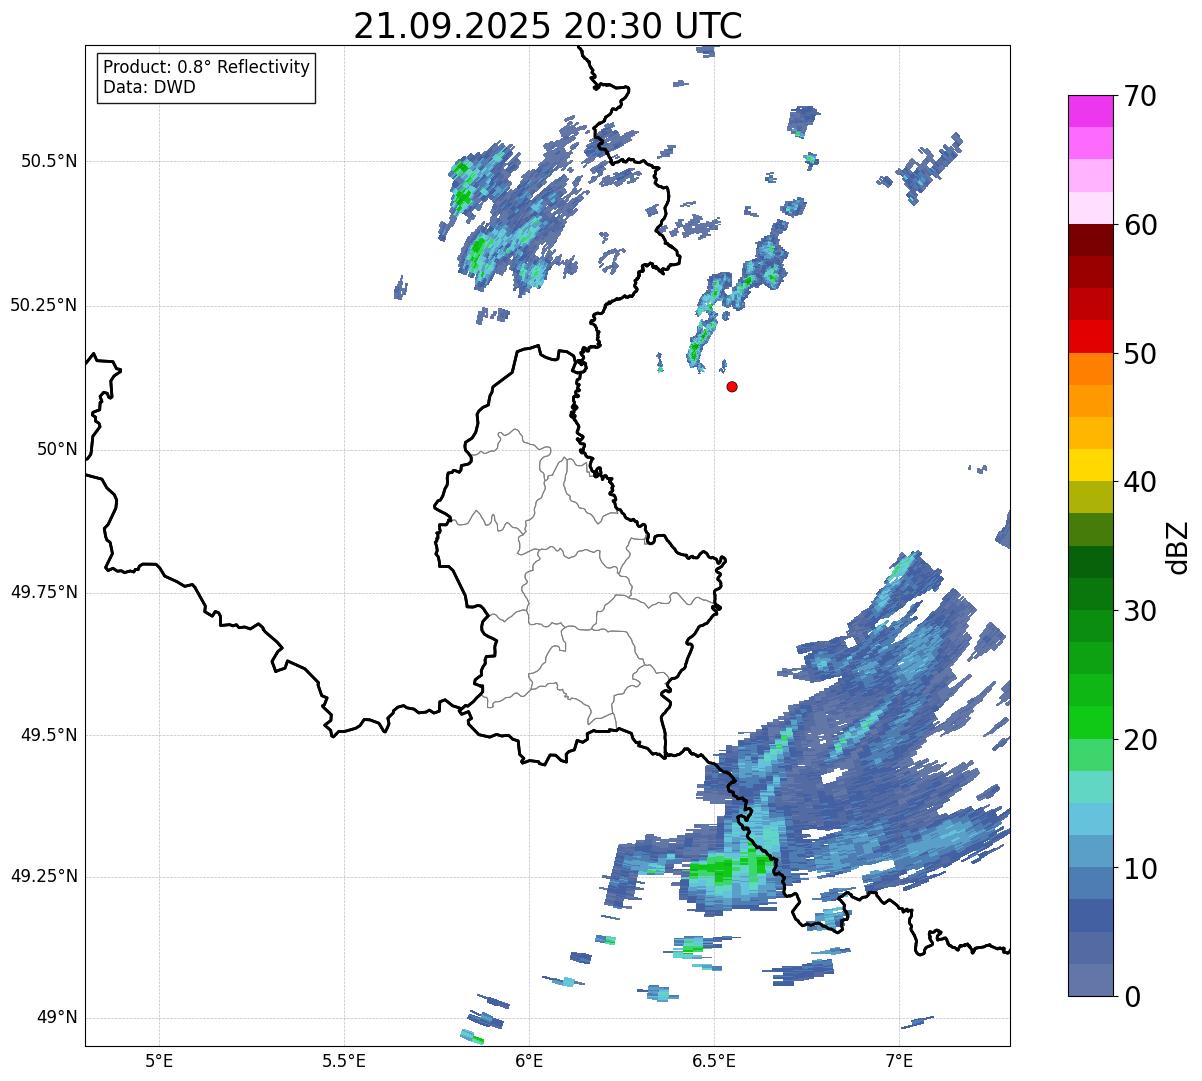The image size is (1202, 1081).
Task: Click the colorbar tick label 40
Action: coord(1140,482)
